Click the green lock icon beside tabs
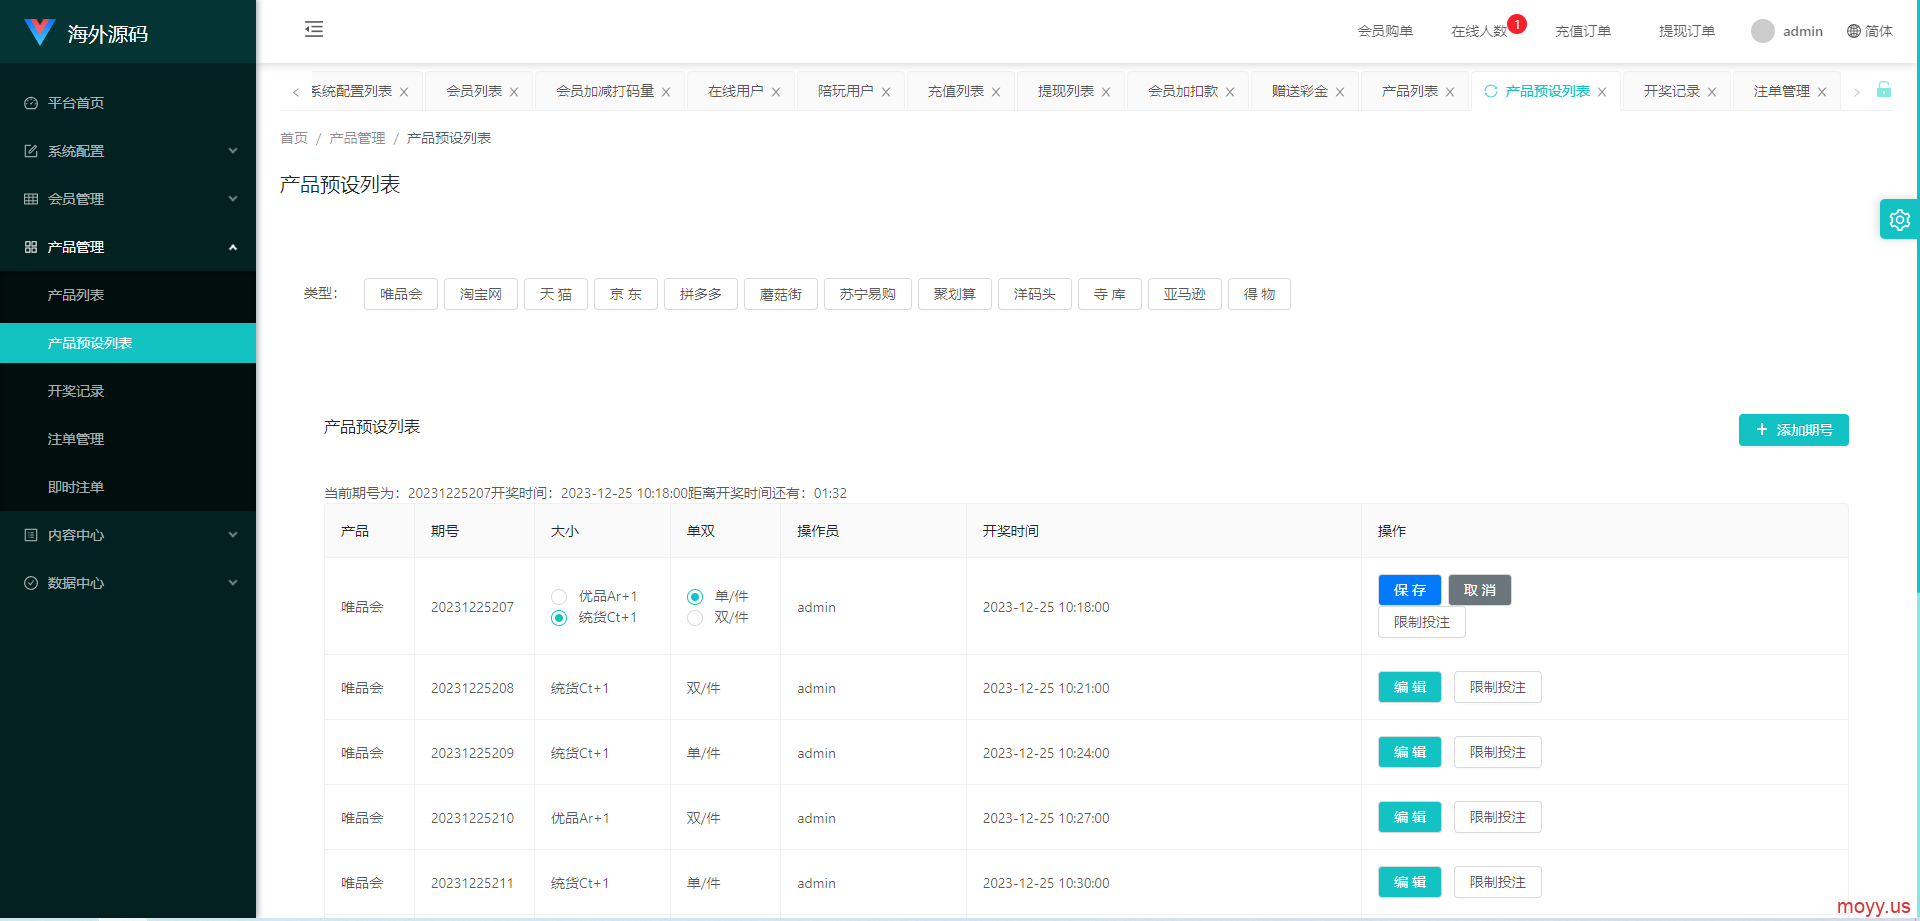1920x921 pixels. pyautogui.click(x=1884, y=90)
